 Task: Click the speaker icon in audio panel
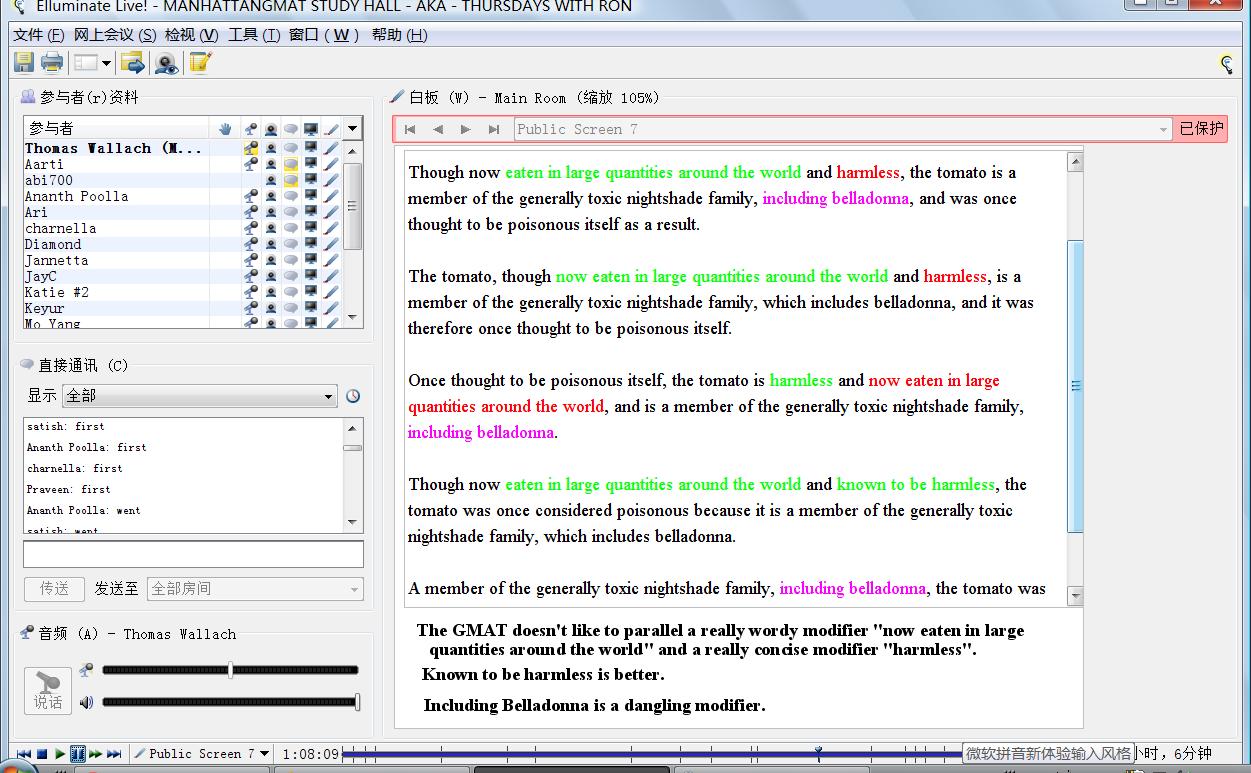[87, 702]
